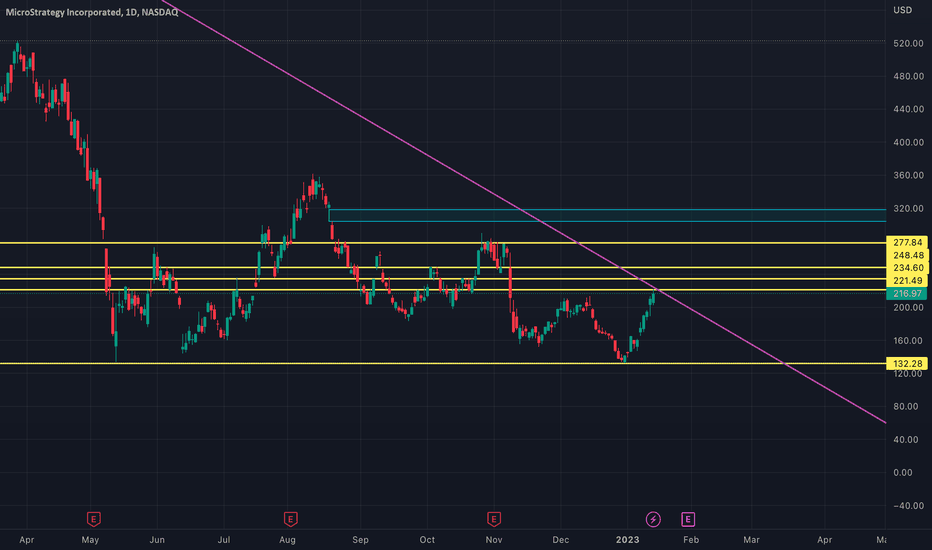932x550 pixels.
Task: Click the 320.00 price axis value
Action: (x=908, y=209)
